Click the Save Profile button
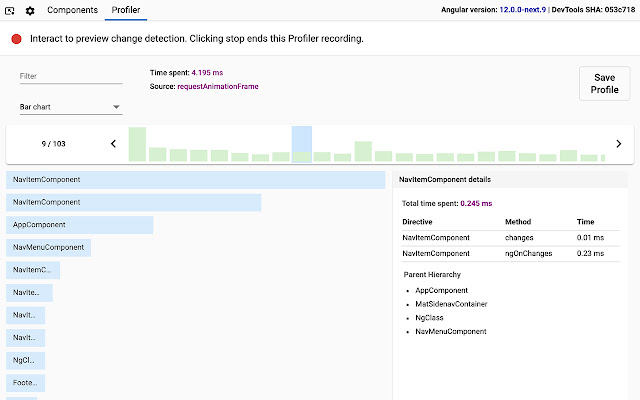 604,83
